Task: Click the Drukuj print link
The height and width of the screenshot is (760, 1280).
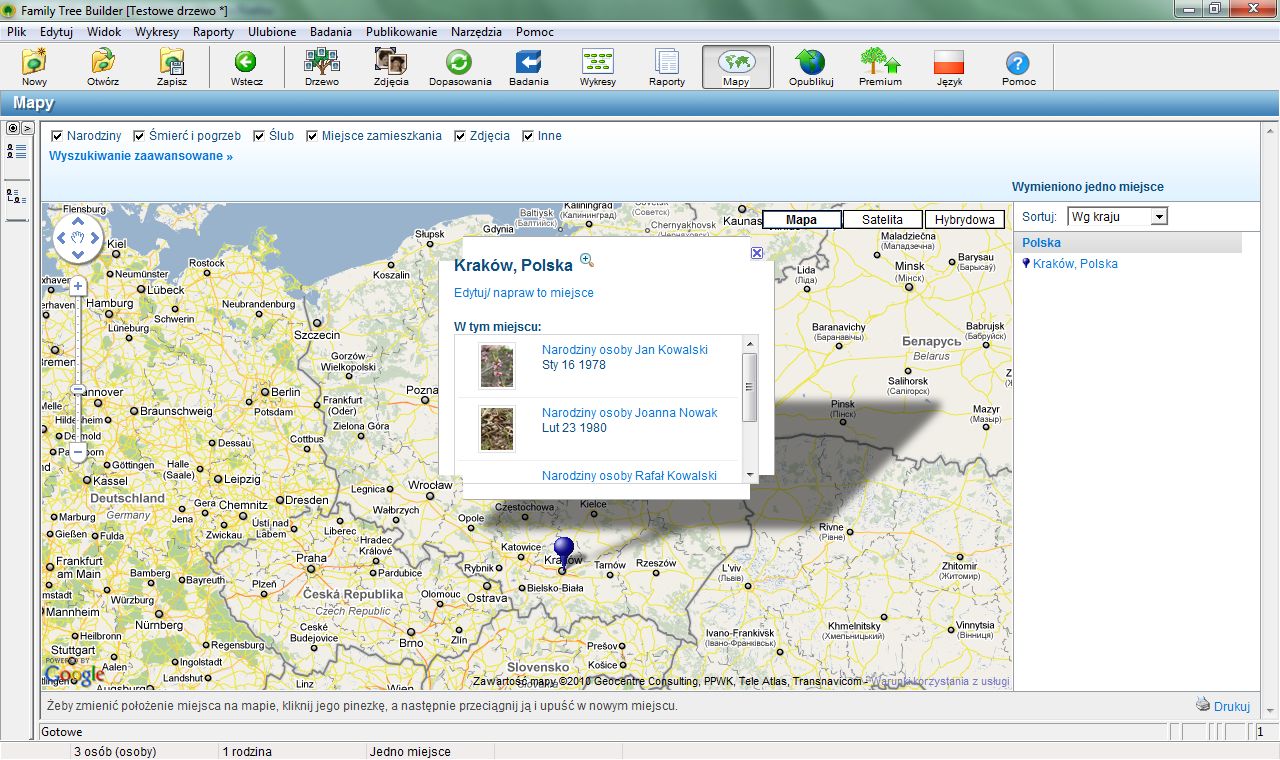Action: point(1231,706)
